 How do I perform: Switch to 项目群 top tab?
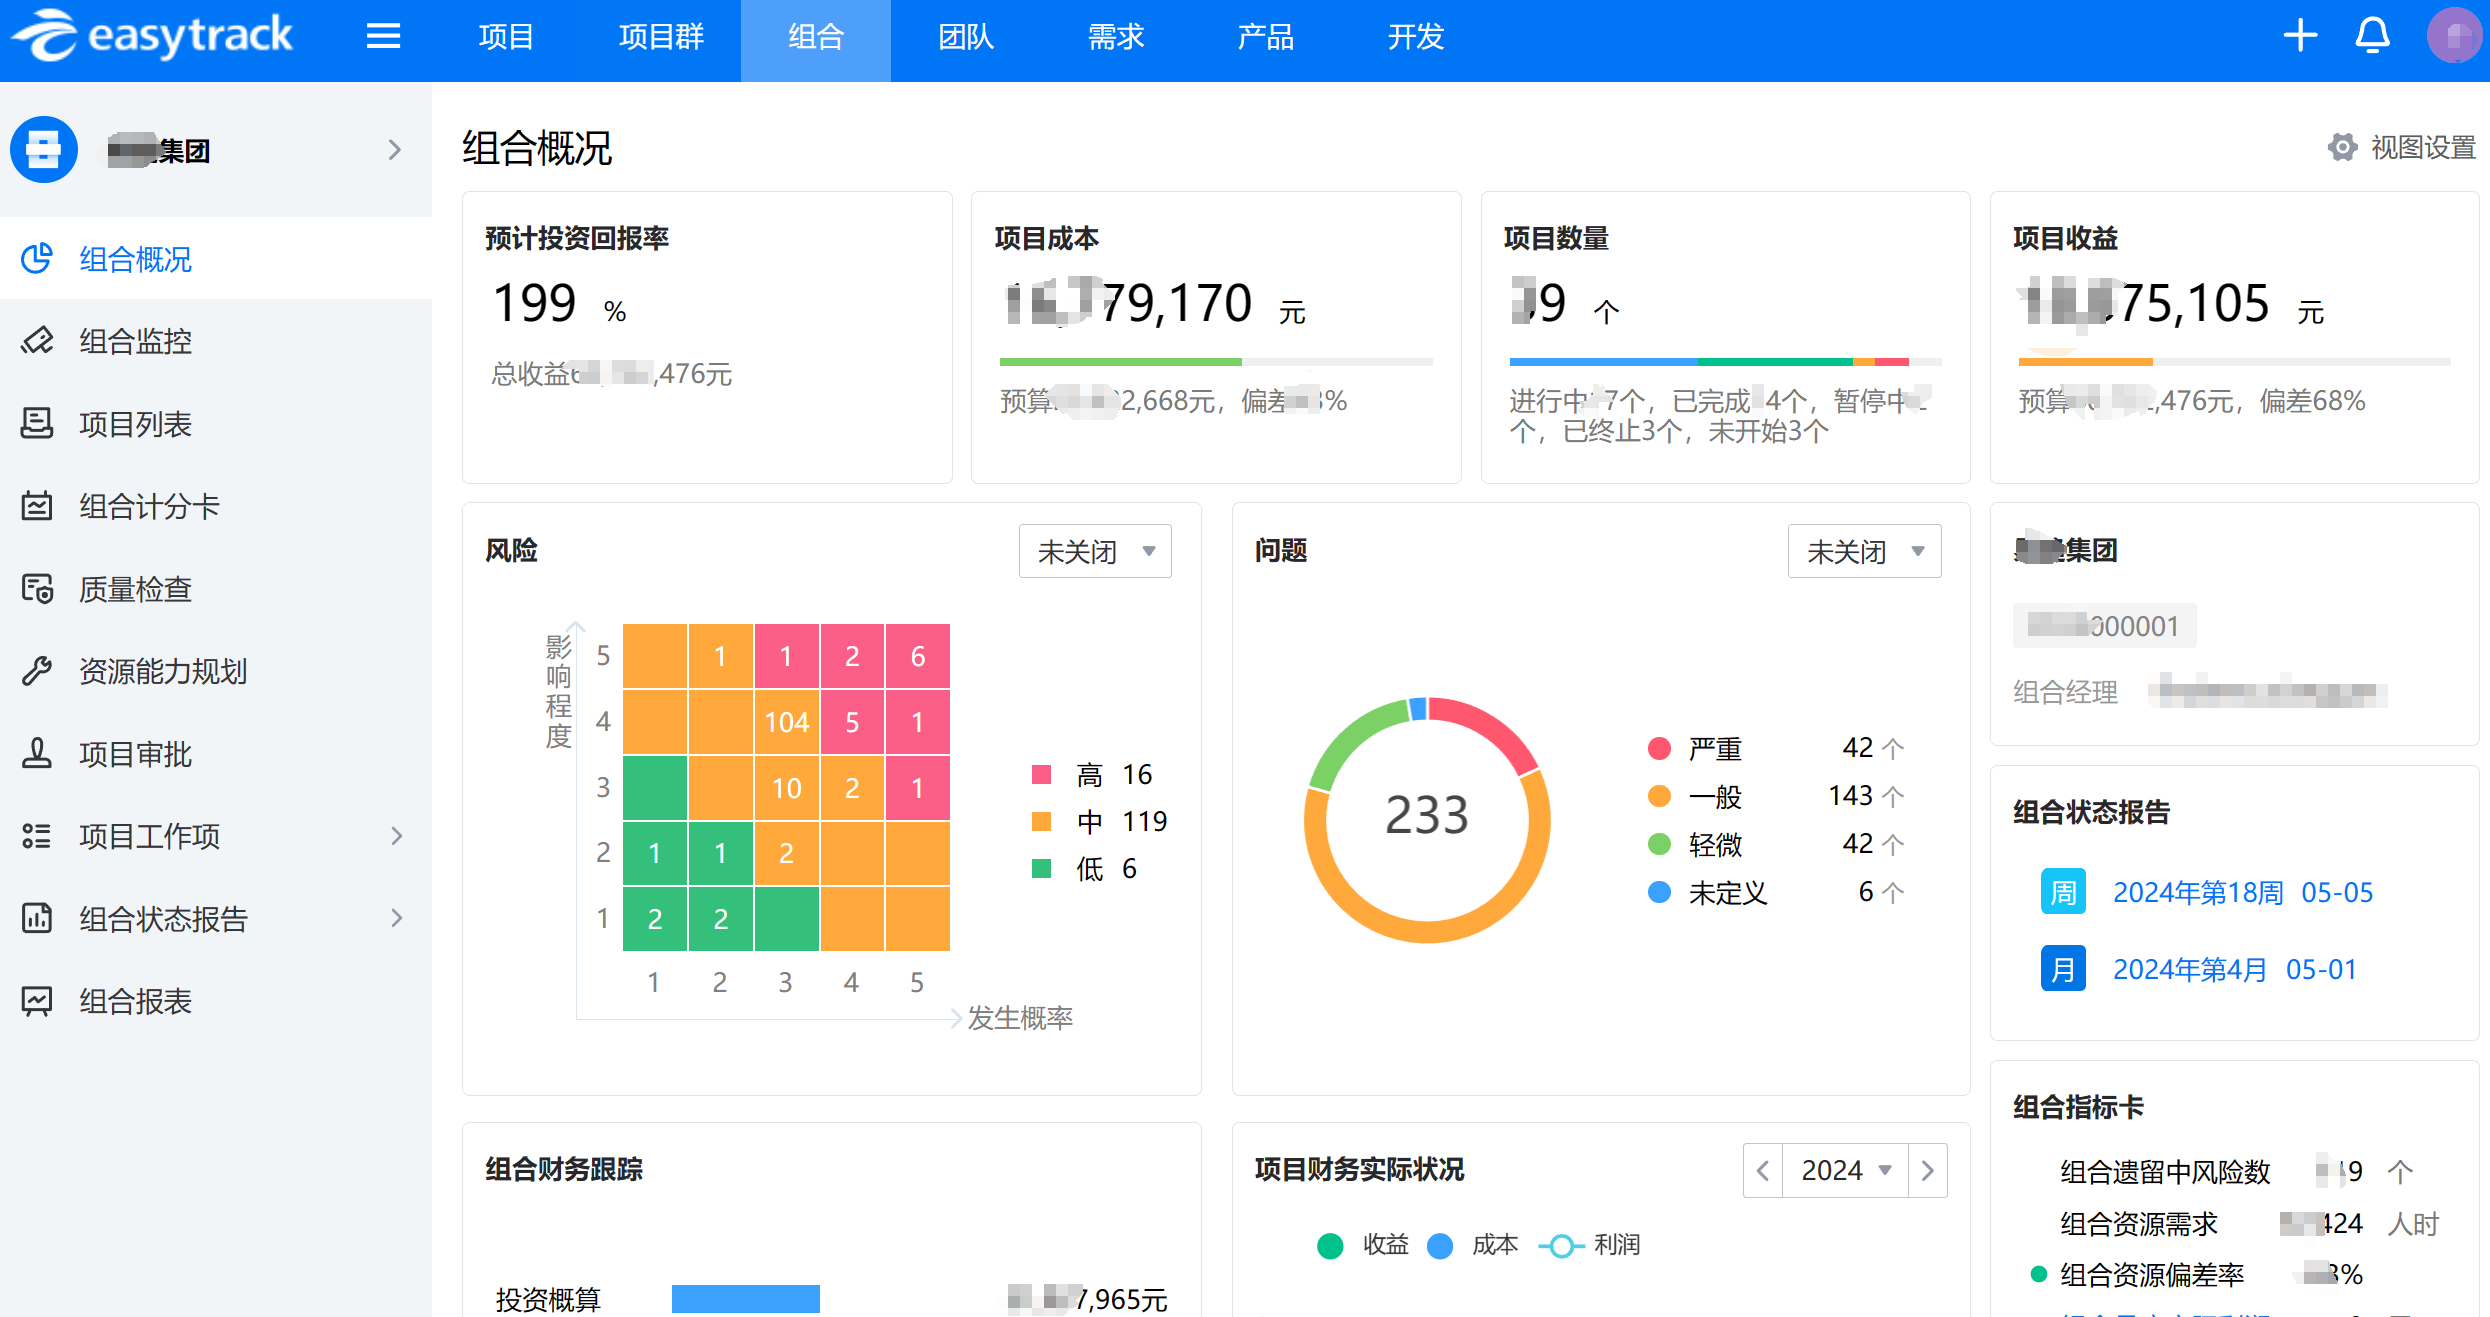click(661, 37)
